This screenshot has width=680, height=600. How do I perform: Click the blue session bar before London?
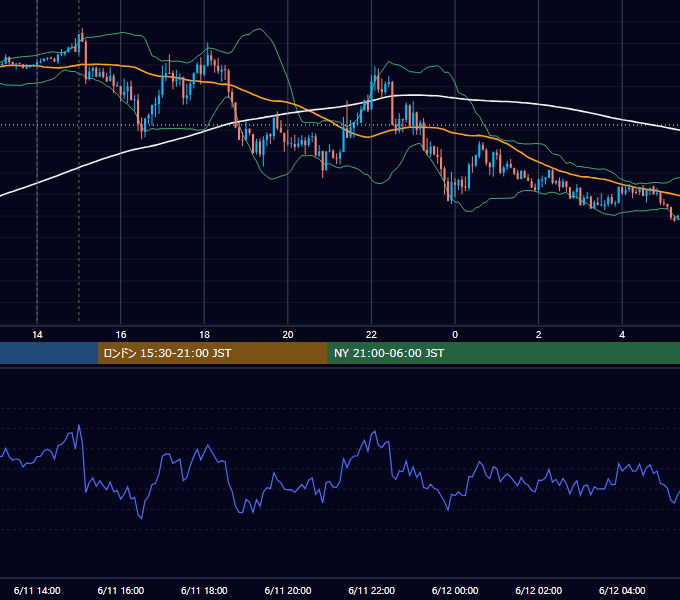pyautogui.click(x=49, y=353)
